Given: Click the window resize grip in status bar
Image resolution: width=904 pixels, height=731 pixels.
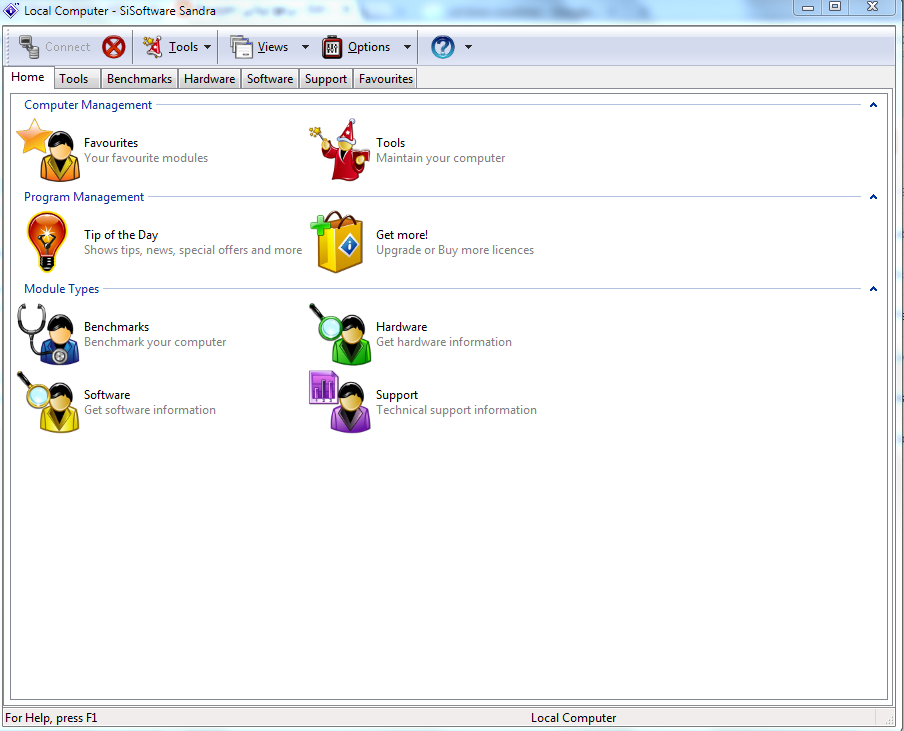Looking at the screenshot, I should [x=888, y=719].
